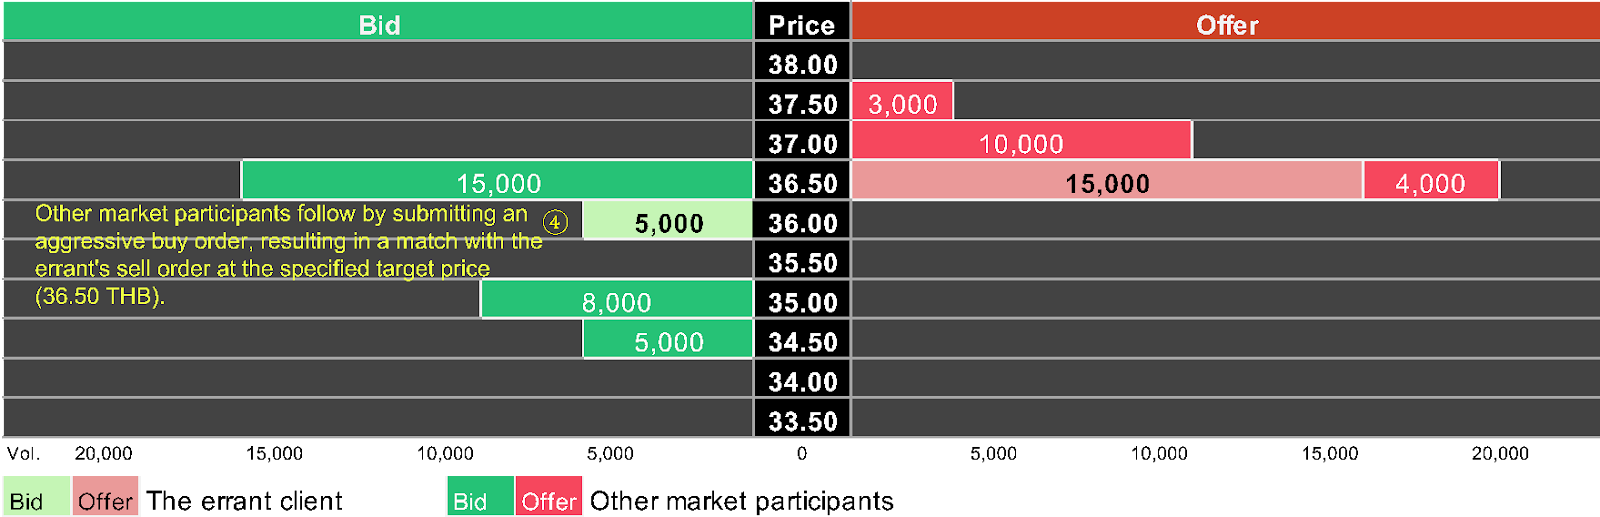The width and height of the screenshot is (1600, 517).
Task: Select the 3,000 offer bar at 37.50
Action: 902,103
